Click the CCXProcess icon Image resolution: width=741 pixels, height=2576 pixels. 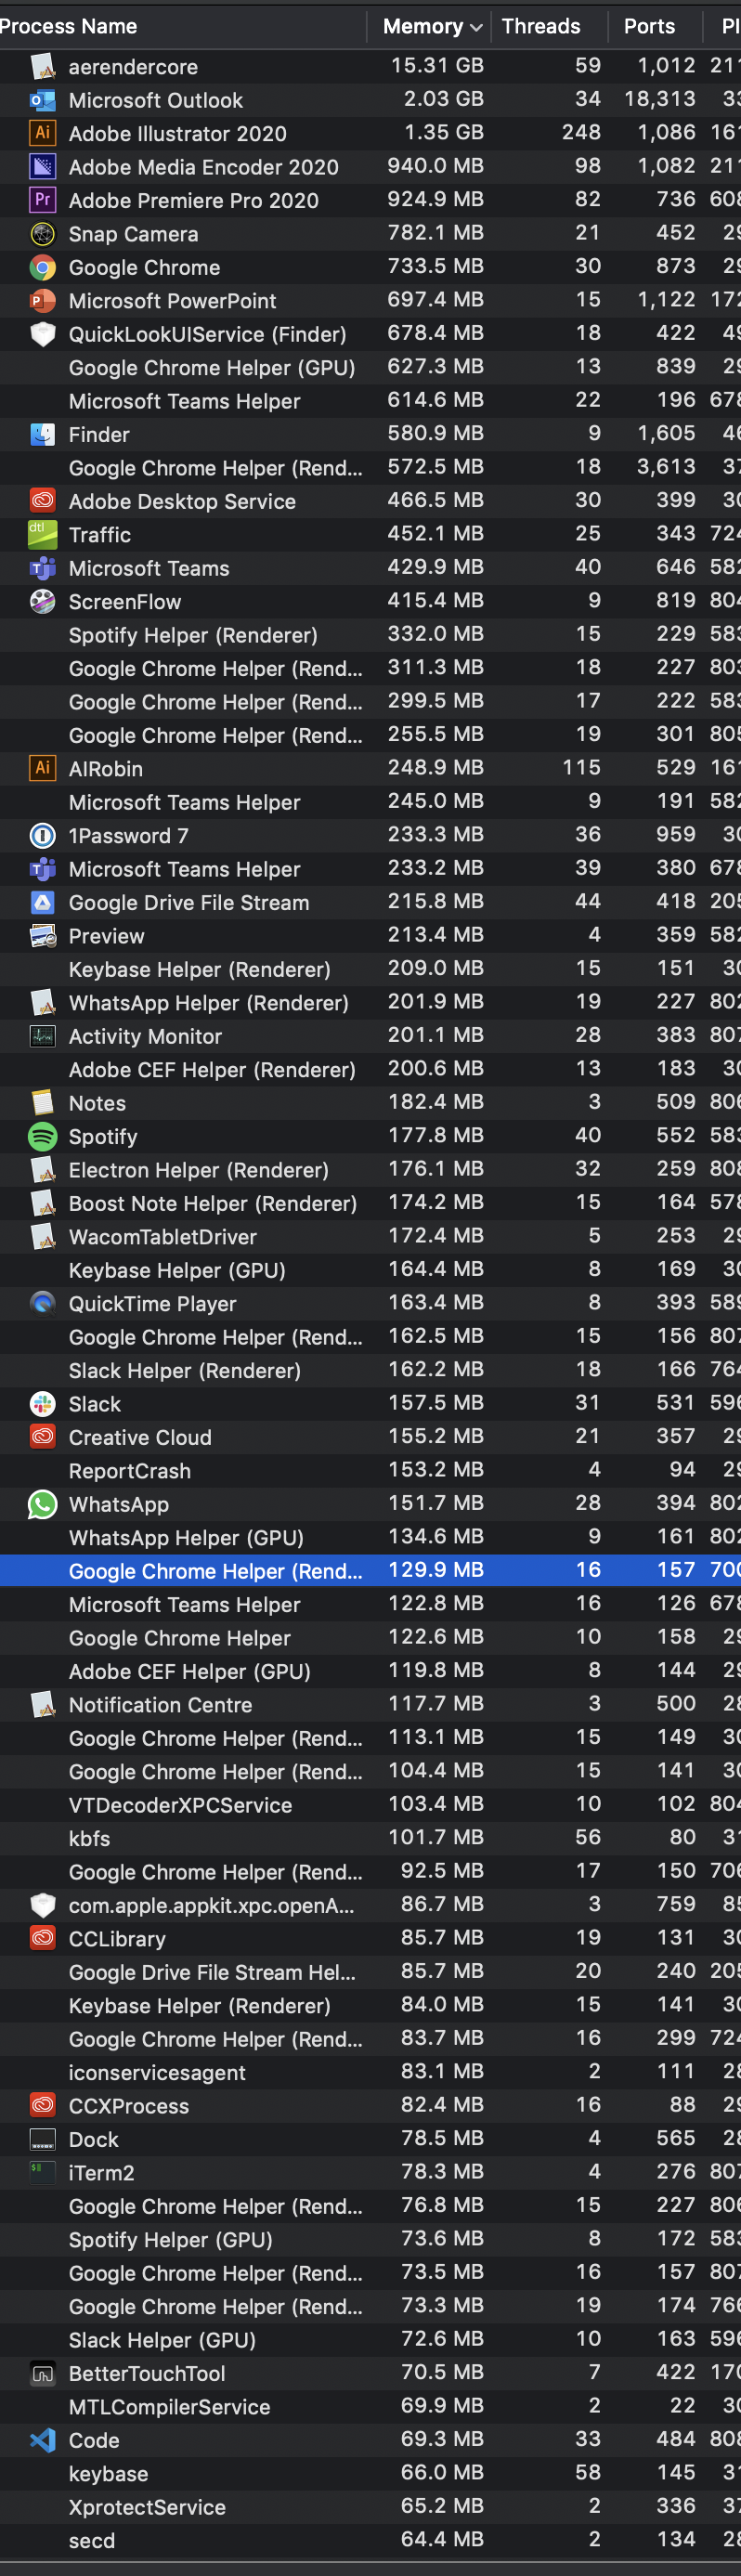[x=42, y=2105]
